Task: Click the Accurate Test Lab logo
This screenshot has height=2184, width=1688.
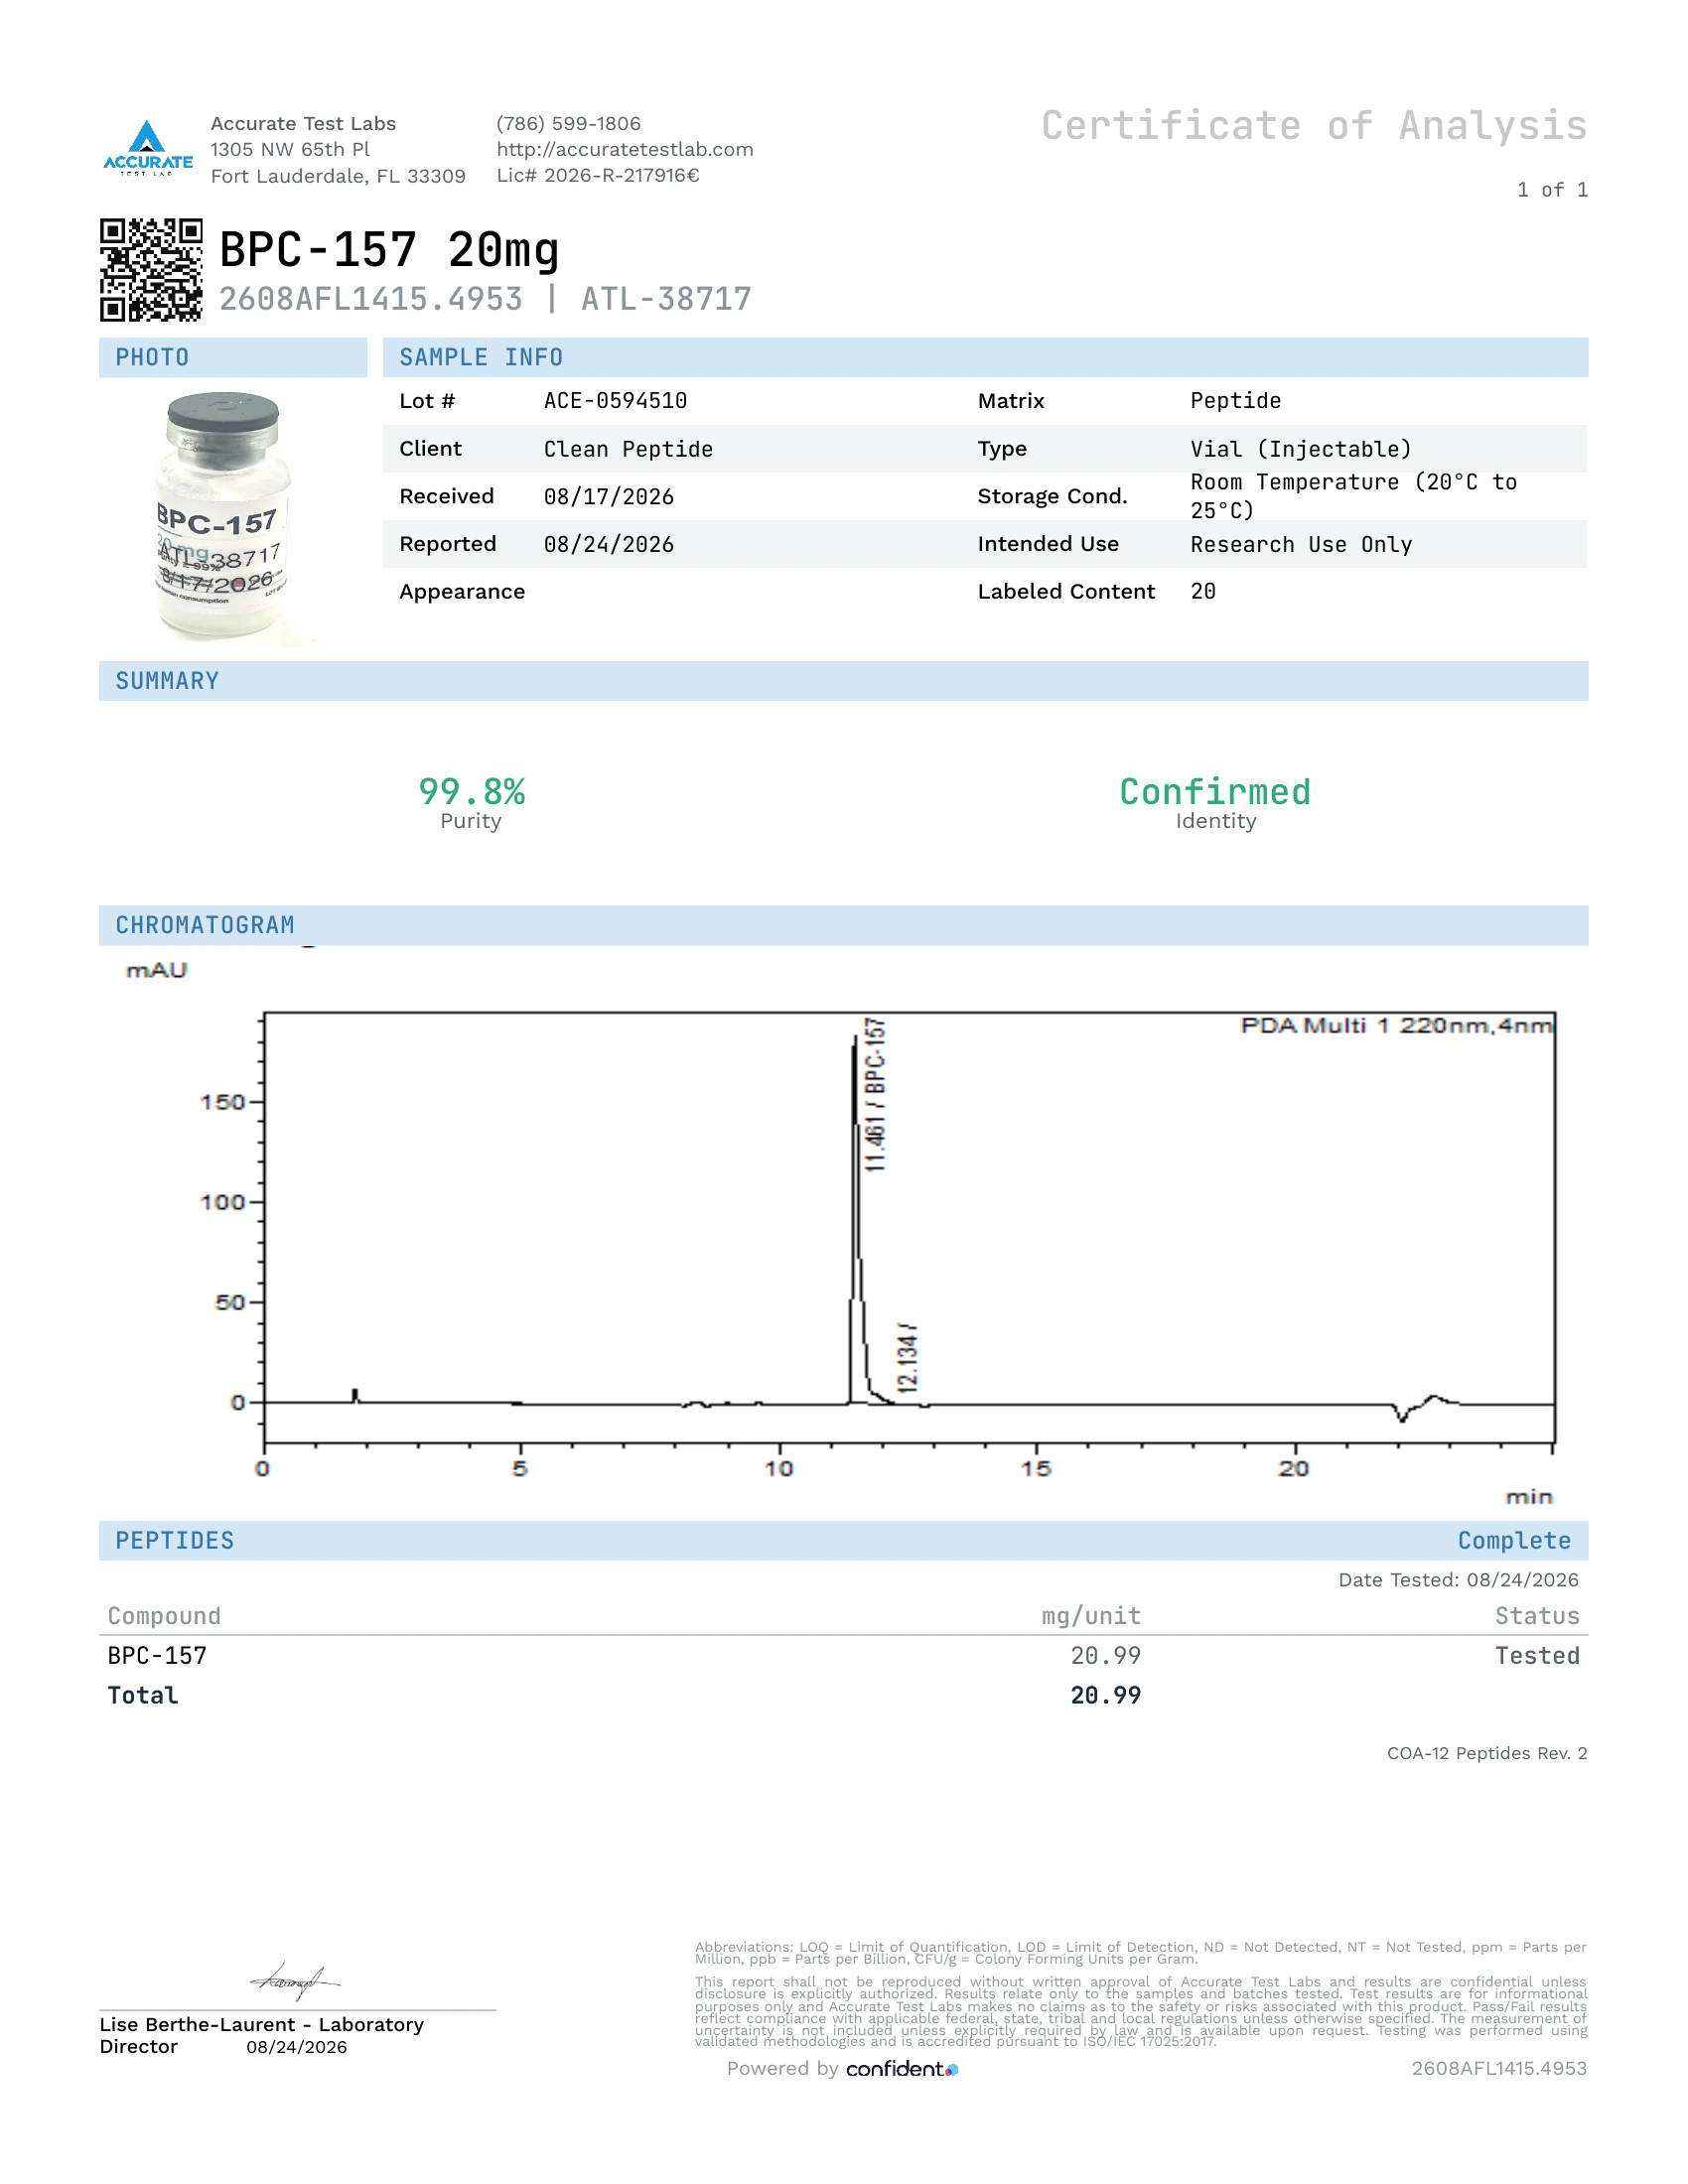Action: (x=148, y=148)
